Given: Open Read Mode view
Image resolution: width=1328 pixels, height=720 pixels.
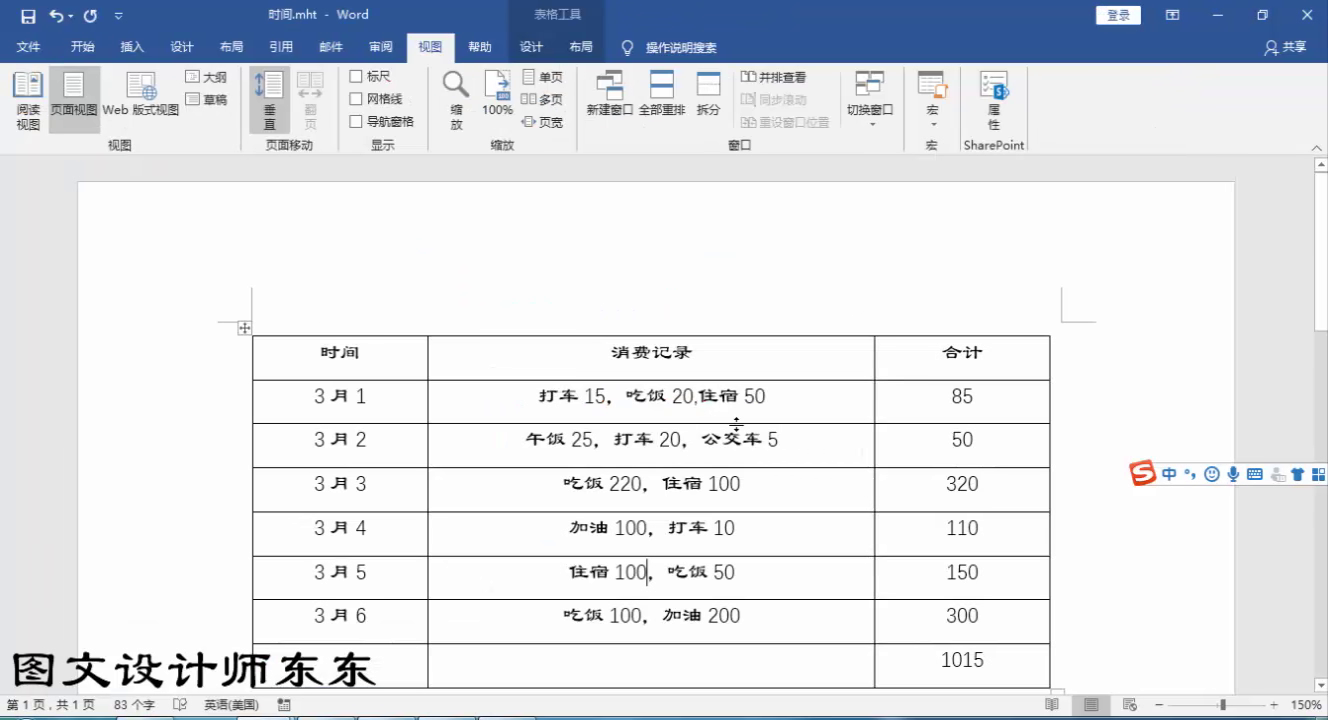Looking at the screenshot, I should [x=28, y=101].
